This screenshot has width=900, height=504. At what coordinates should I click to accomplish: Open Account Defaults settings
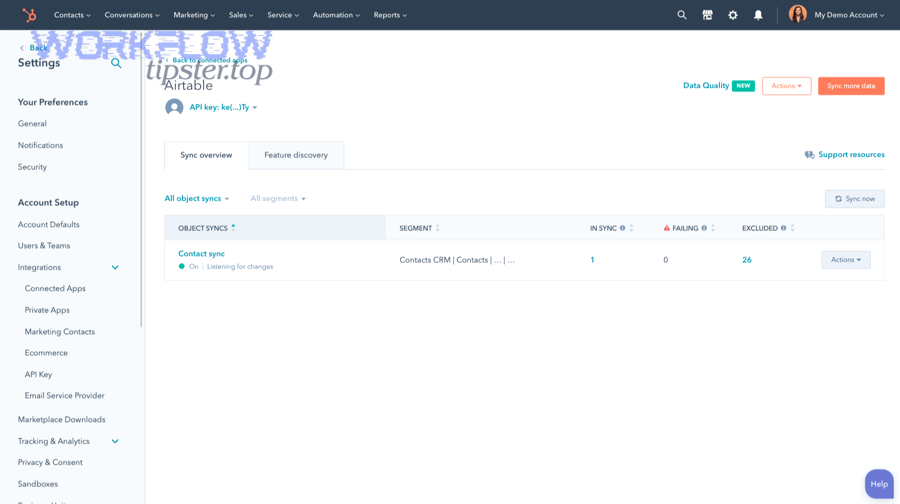coord(49,224)
